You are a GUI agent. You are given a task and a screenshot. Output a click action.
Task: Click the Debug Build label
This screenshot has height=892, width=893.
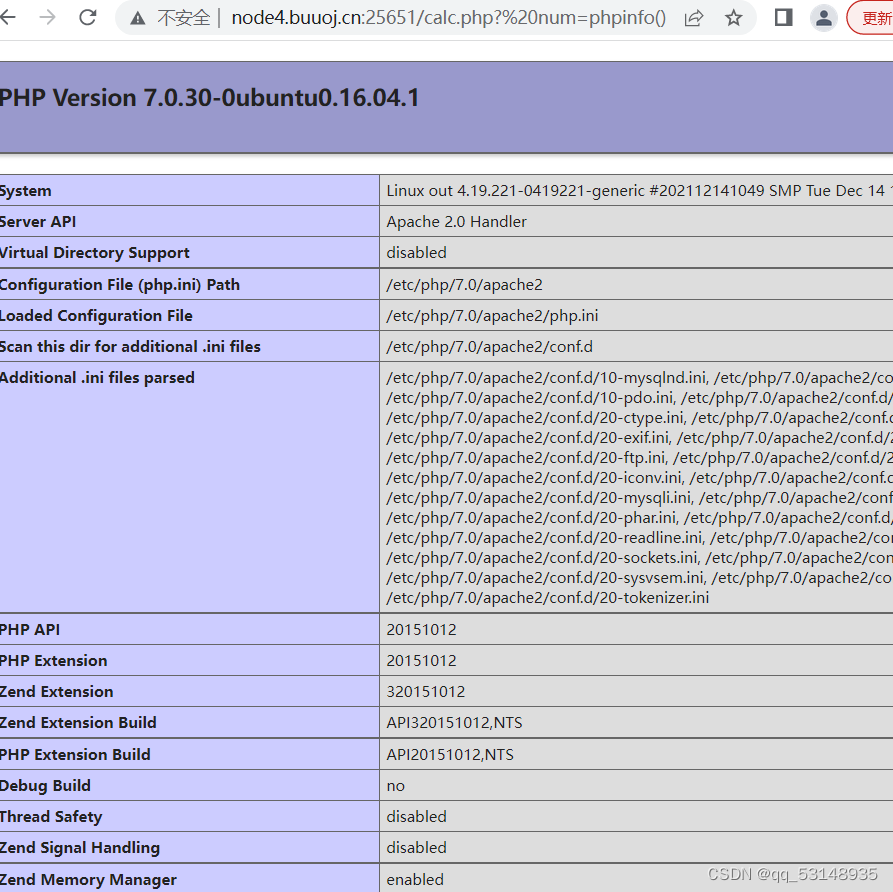point(45,785)
